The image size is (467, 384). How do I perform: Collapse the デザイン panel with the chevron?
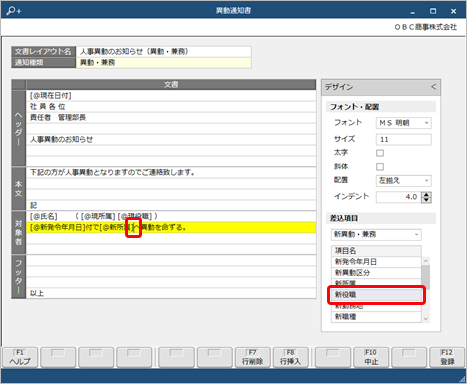tap(433, 87)
